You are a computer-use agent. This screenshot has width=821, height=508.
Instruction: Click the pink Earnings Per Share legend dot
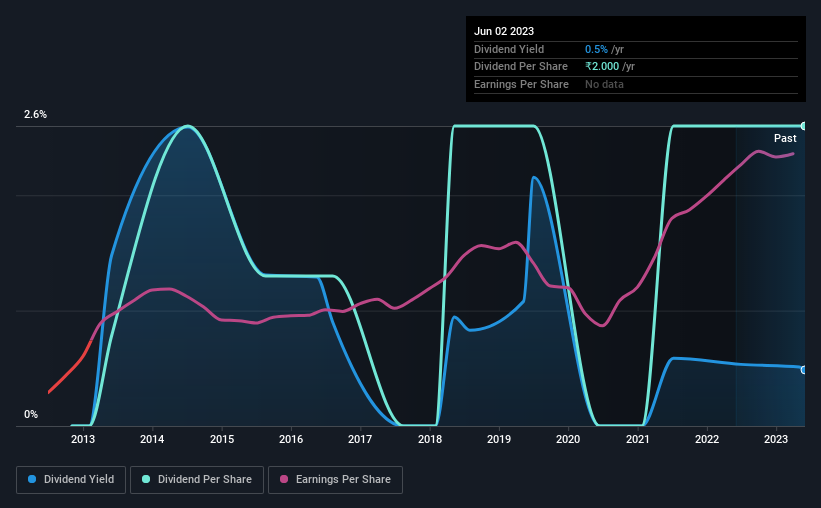(x=284, y=479)
